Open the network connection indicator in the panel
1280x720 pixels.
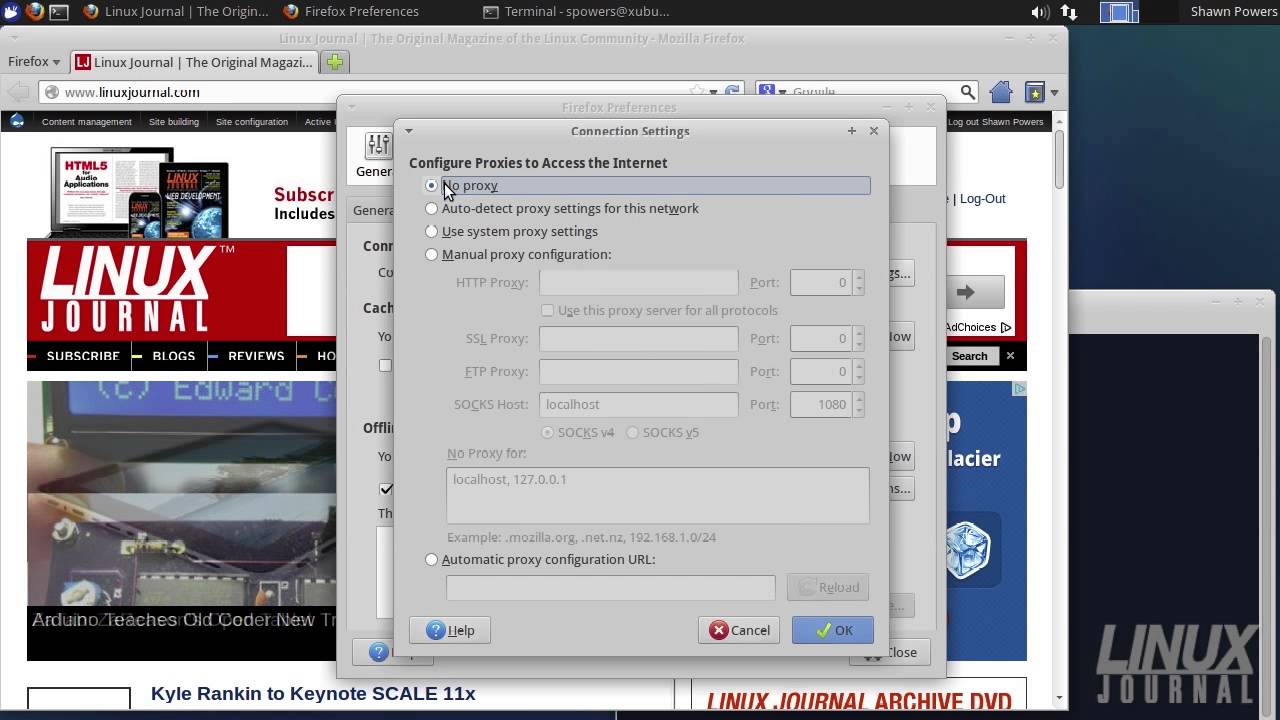point(1069,12)
